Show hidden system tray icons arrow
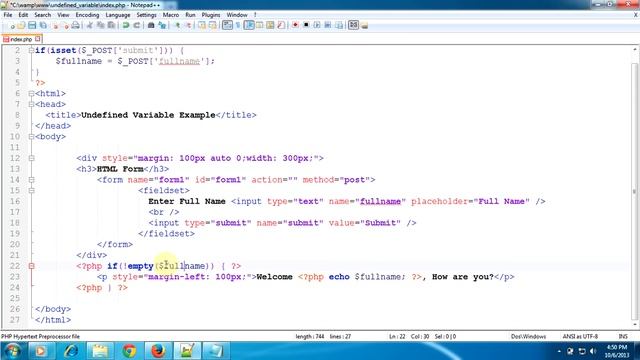Image resolution: width=640 pixels, height=360 pixels. pyautogui.click(x=559, y=351)
